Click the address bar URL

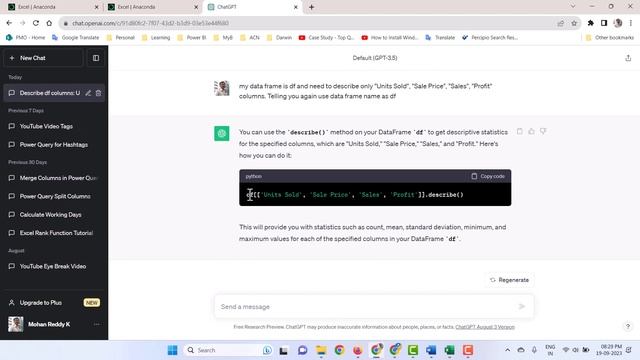point(150,23)
